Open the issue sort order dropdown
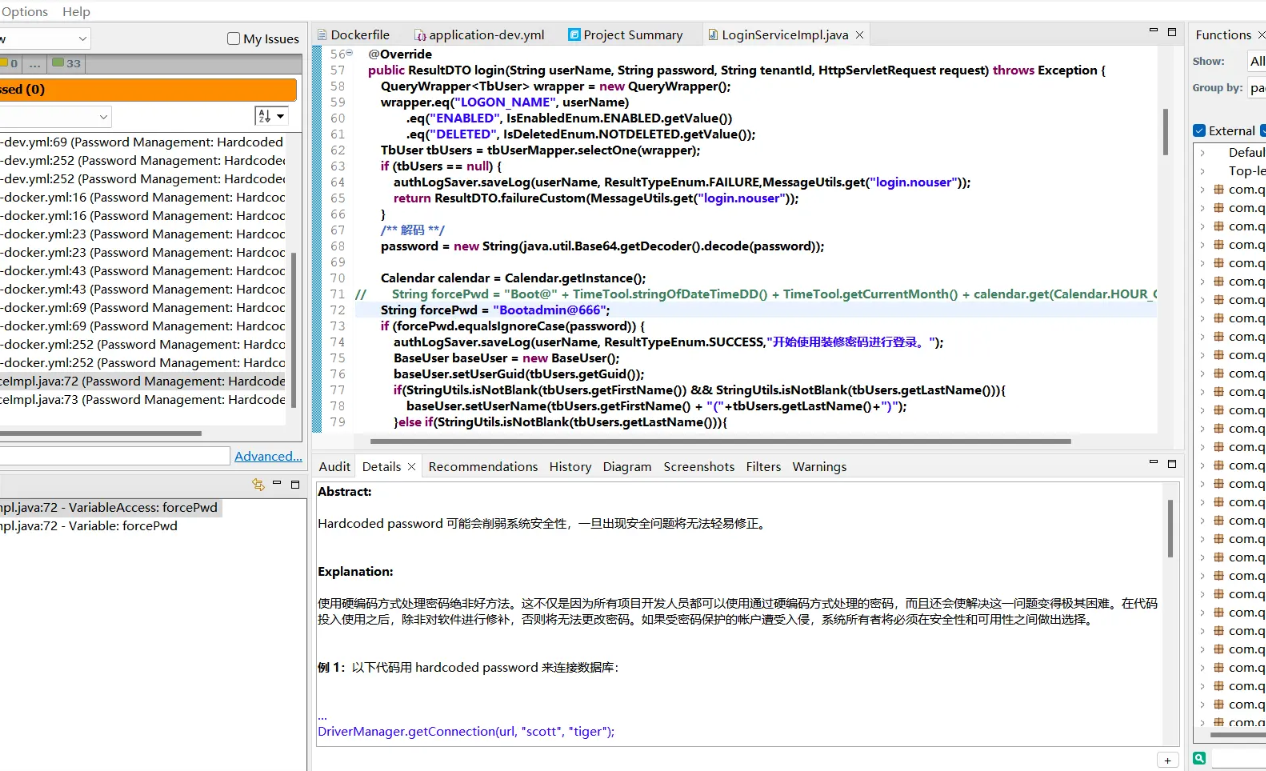This screenshot has height=771, width=1266. click(x=270, y=116)
